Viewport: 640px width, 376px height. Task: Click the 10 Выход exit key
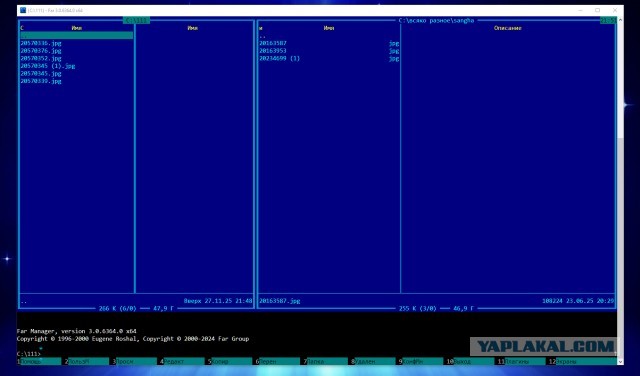tap(470, 361)
